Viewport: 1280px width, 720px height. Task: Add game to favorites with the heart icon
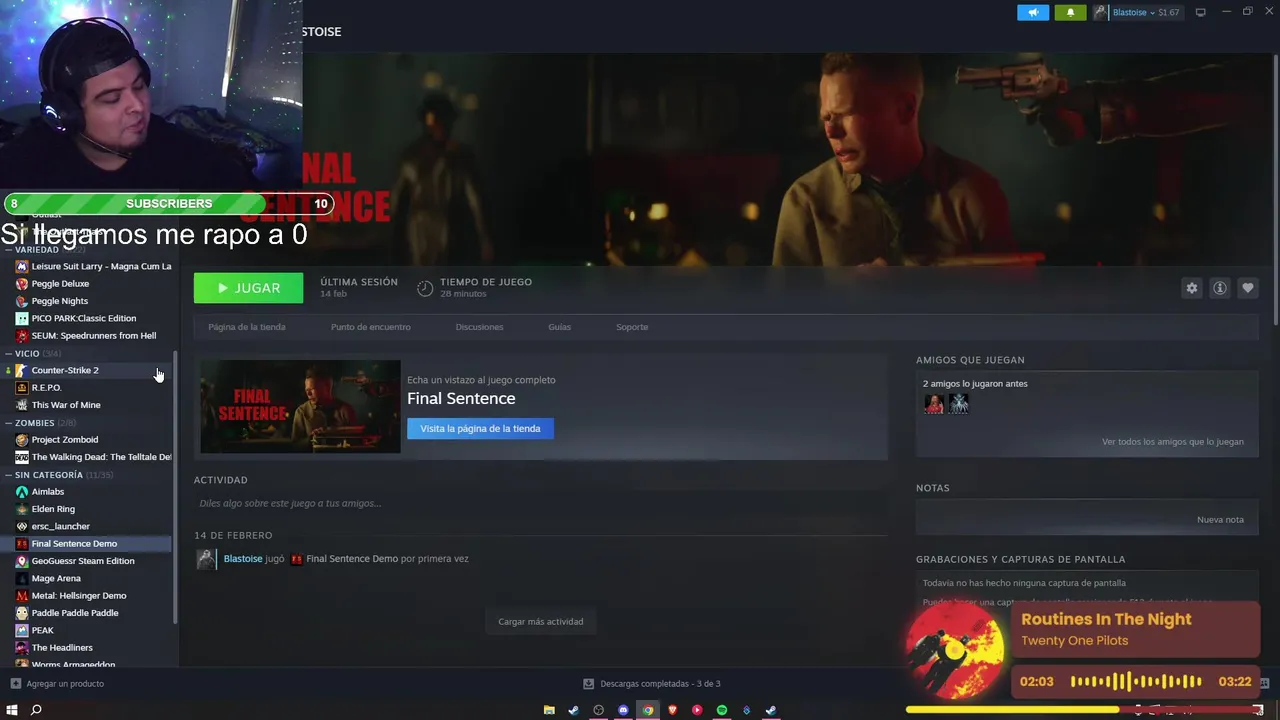click(1248, 288)
